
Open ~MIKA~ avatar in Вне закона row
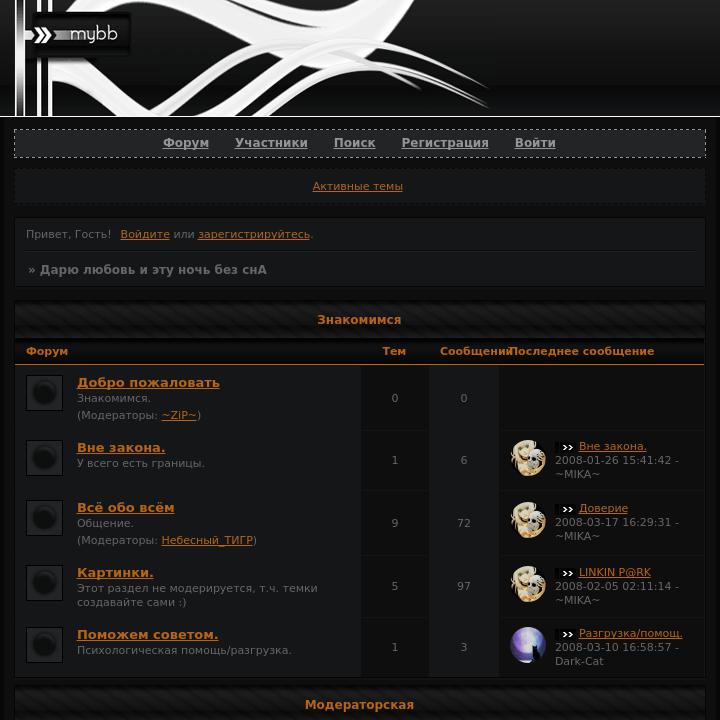pyautogui.click(x=528, y=458)
